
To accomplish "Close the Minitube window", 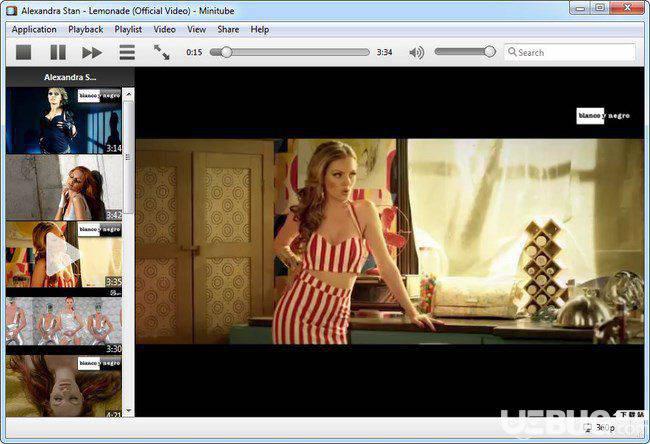I will pyautogui.click(x=628, y=8).
